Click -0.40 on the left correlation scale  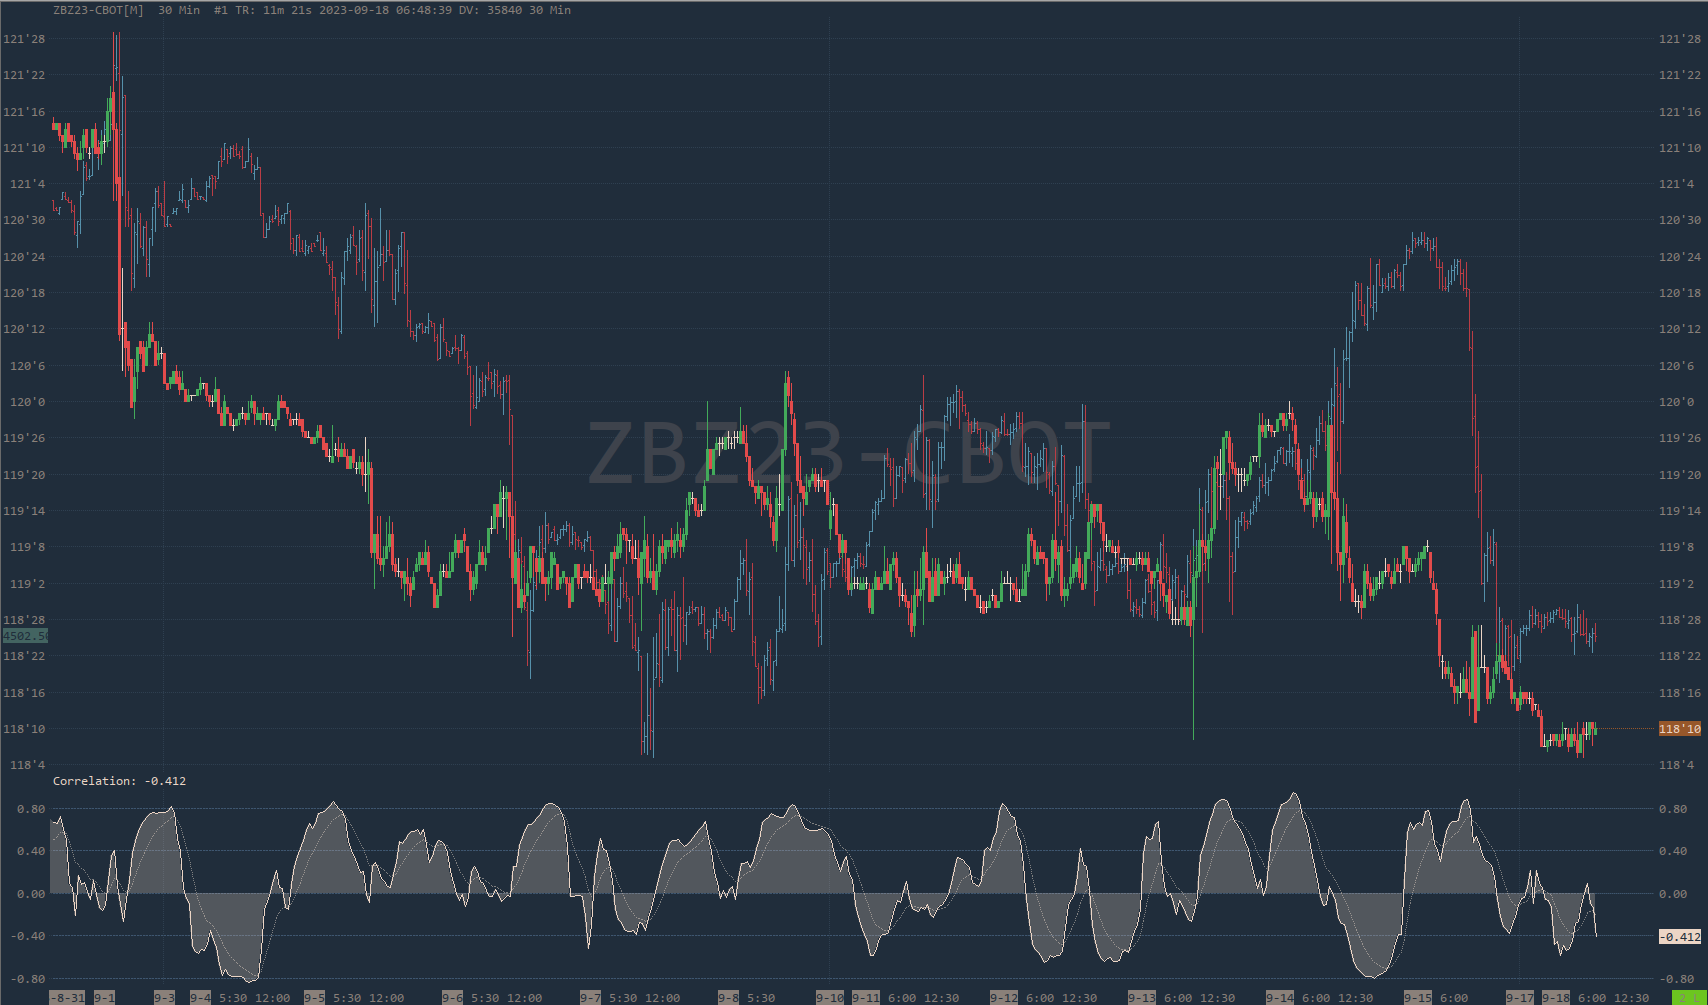(x=27, y=936)
